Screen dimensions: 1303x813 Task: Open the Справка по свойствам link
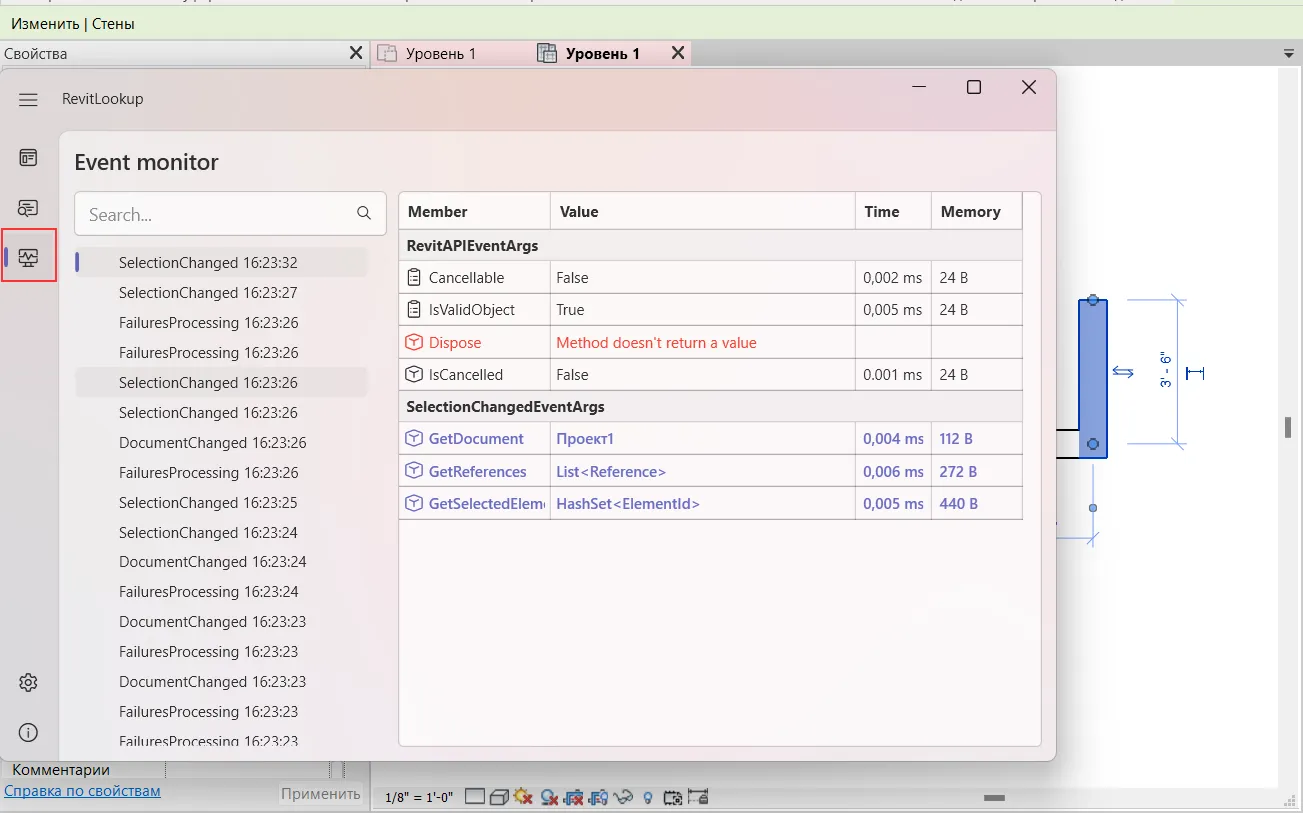(x=82, y=791)
